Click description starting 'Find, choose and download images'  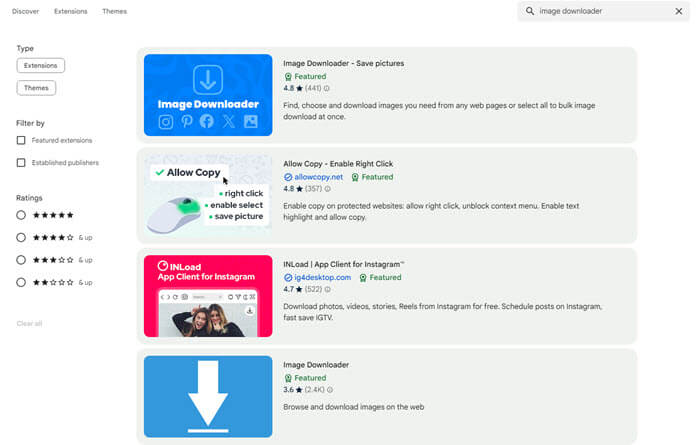pyautogui.click(x=439, y=111)
